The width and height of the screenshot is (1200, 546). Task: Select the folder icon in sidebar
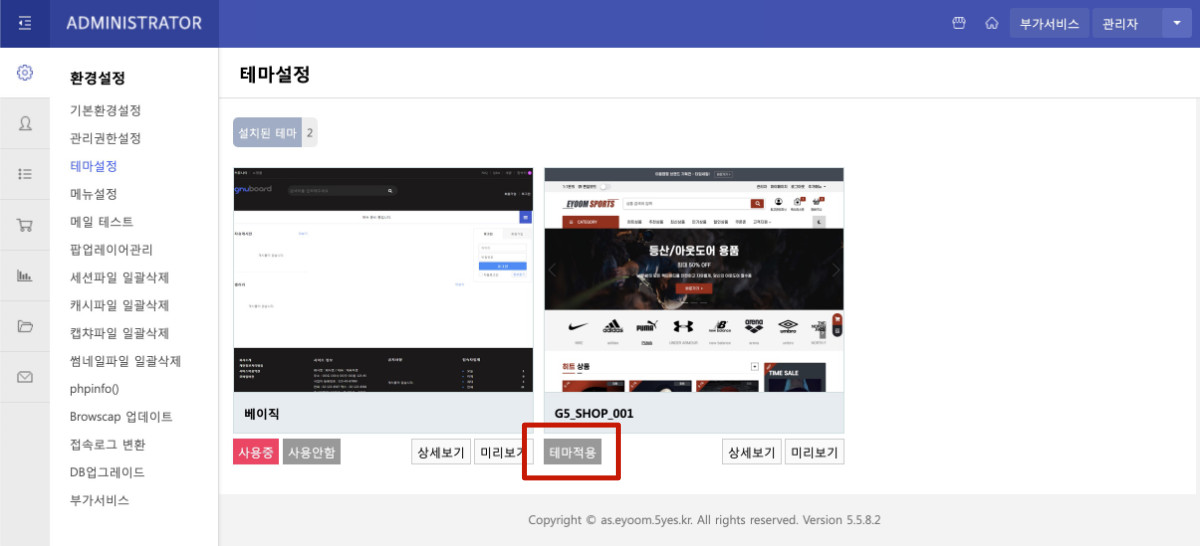[x=25, y=326]
